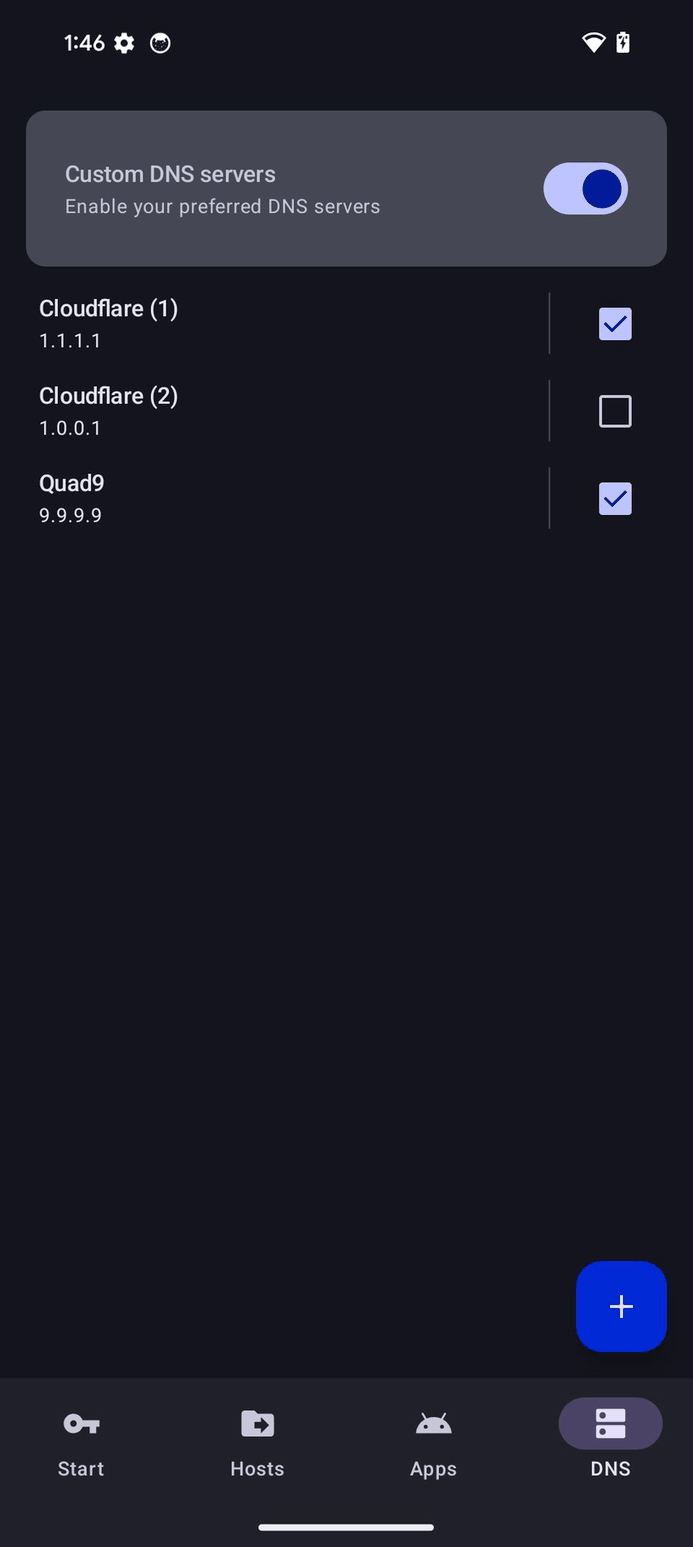The height and width of the screenshot is (1547, 693).
Task: Tap the Wi-Fi status icon
Action: (x=592, y=43)
